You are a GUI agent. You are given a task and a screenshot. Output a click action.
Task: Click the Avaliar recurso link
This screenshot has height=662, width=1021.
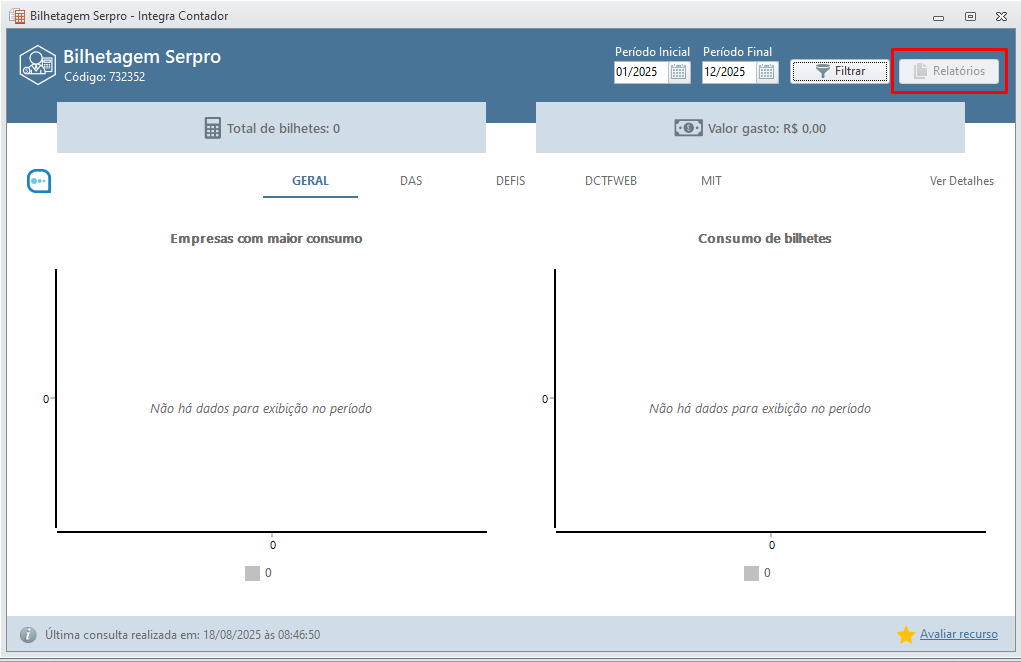[958, 634]
